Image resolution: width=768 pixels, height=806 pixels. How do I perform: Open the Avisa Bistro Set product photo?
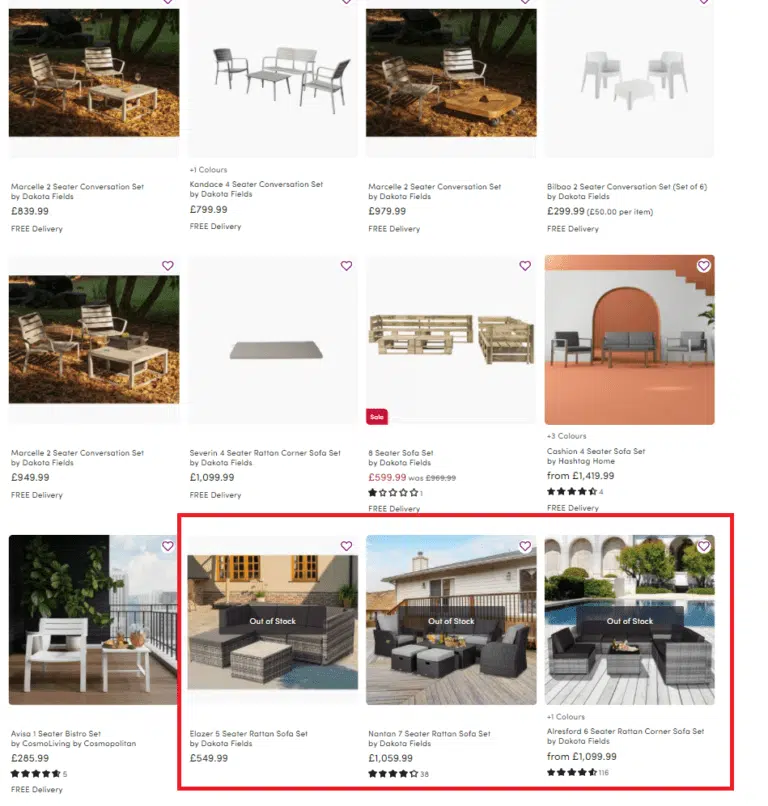click(x=93, y=620)
